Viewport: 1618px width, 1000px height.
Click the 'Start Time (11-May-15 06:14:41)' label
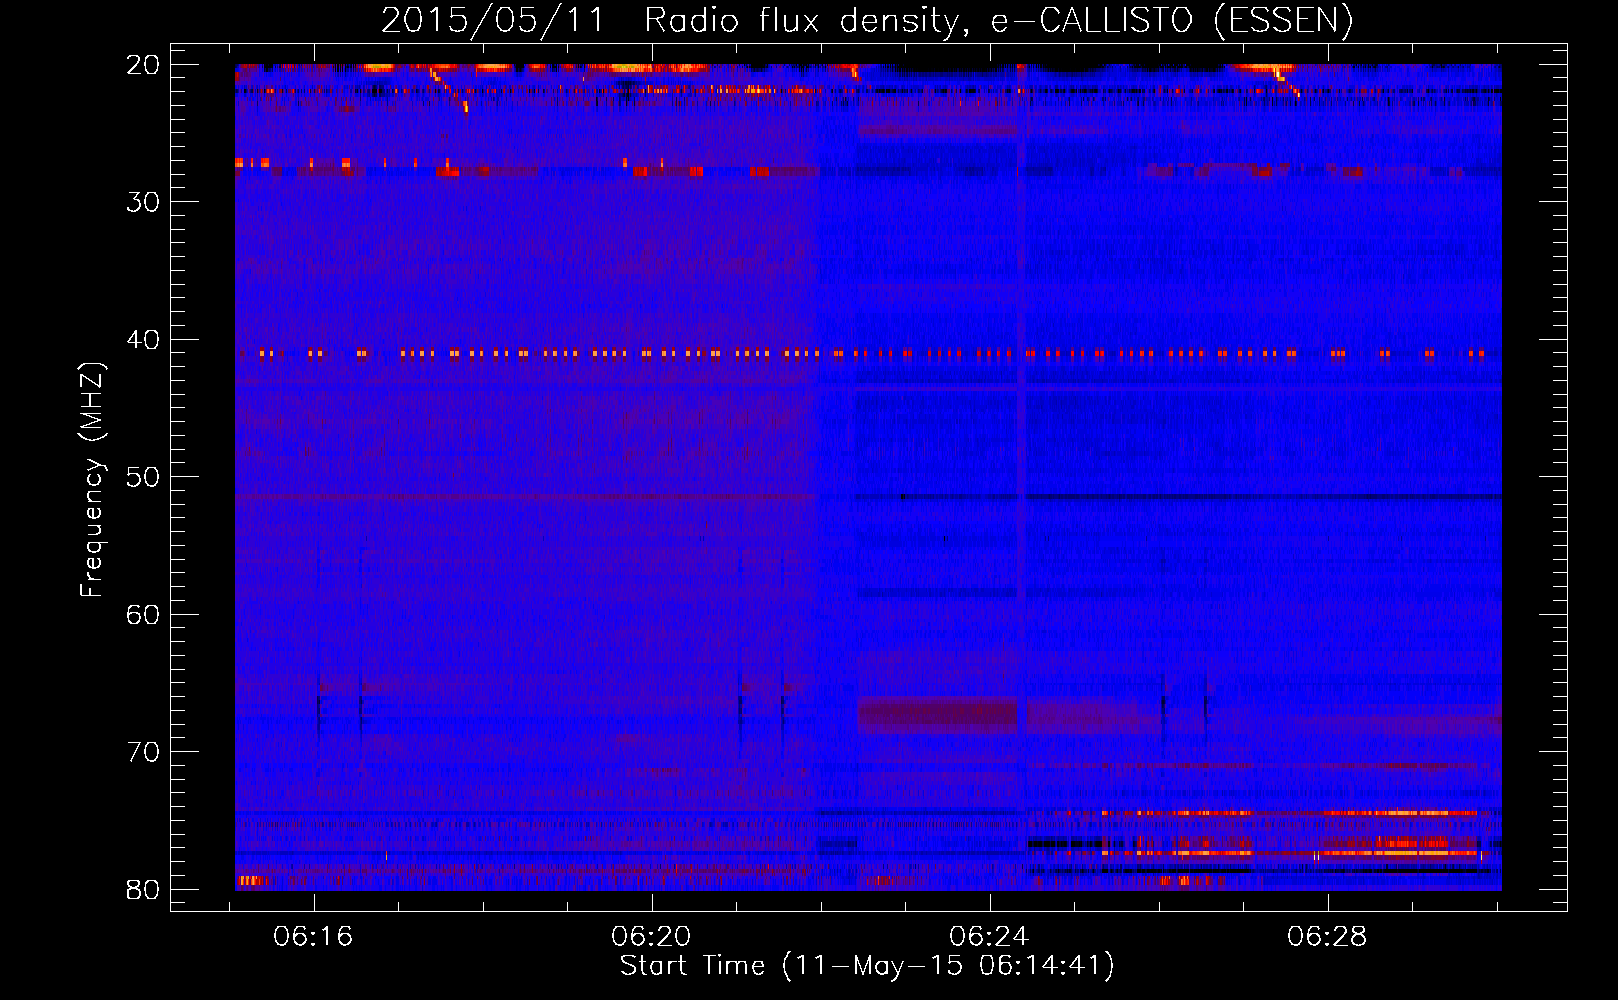867,966
